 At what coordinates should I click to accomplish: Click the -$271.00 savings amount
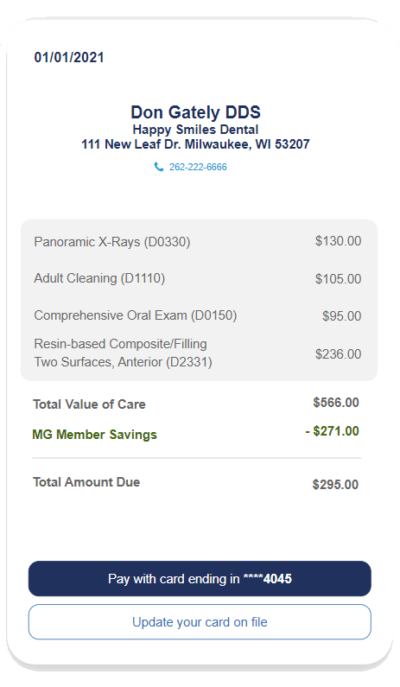pyautogui.click(x=332, y=431)
